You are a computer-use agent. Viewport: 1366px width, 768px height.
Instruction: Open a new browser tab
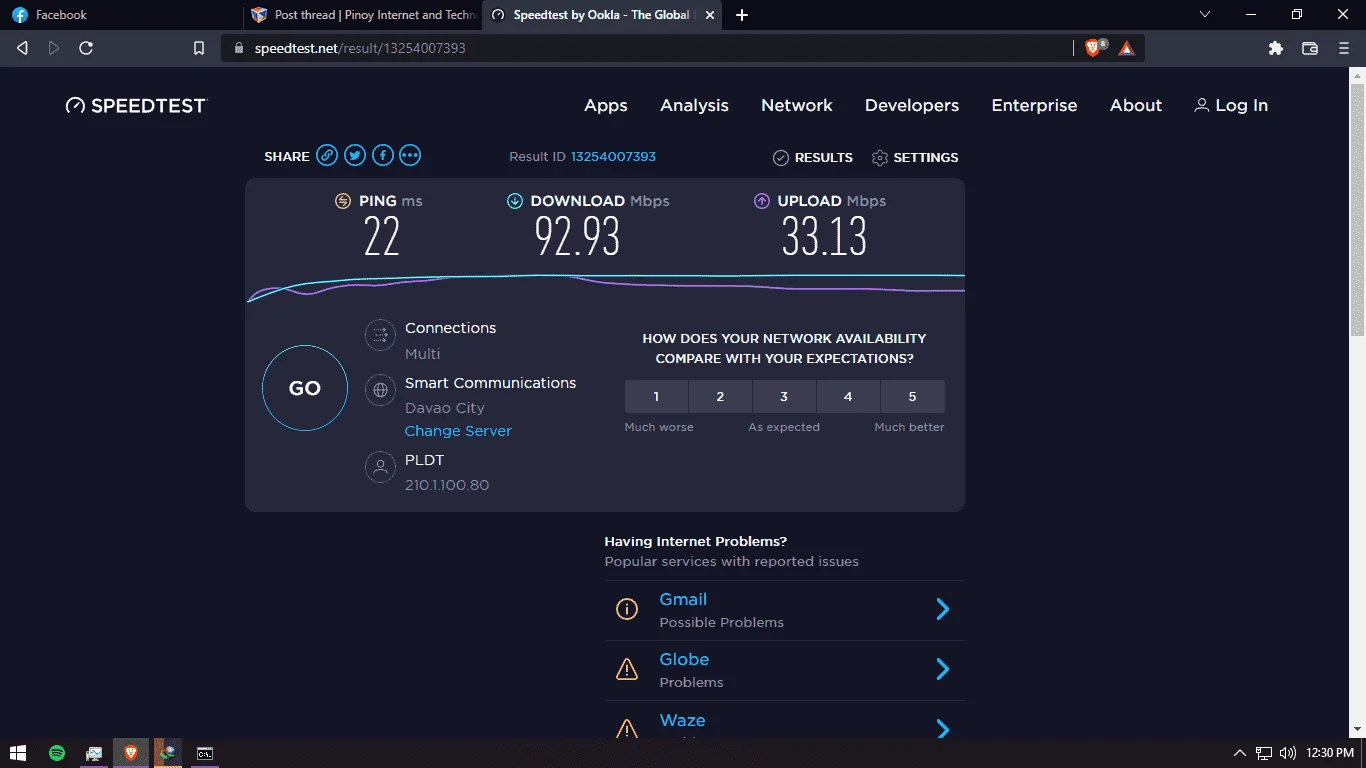(742, 15)
